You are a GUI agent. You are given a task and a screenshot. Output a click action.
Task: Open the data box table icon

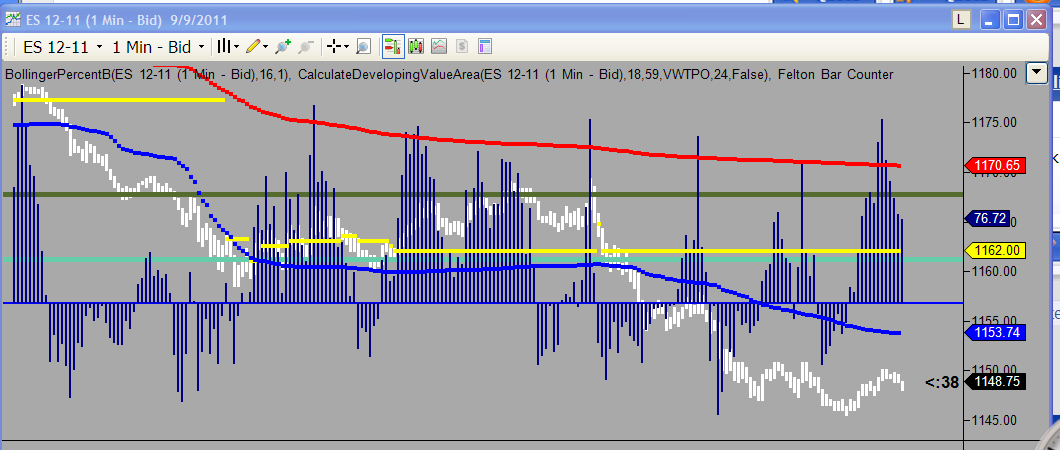485,47
